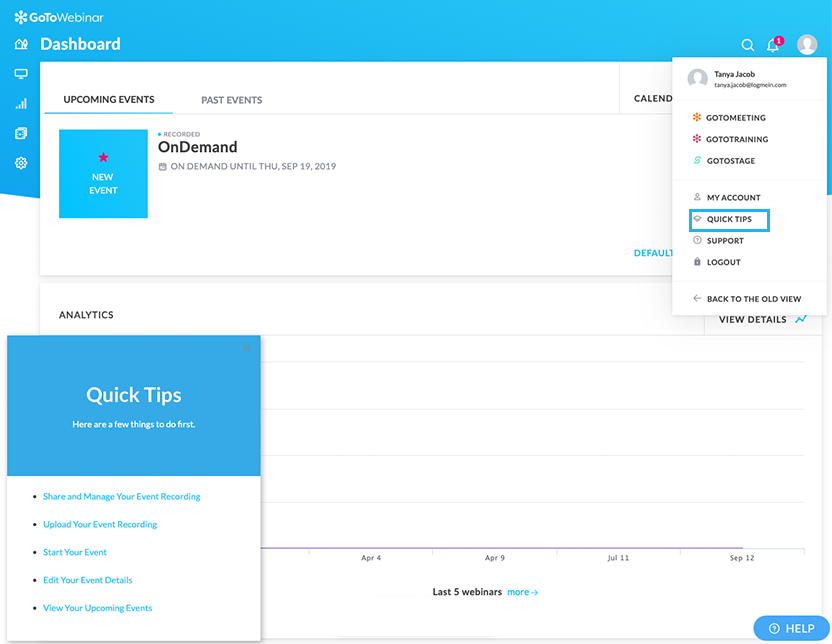832x644 pixels.
Task: Click the Dashboard page title
Action: 80,44
